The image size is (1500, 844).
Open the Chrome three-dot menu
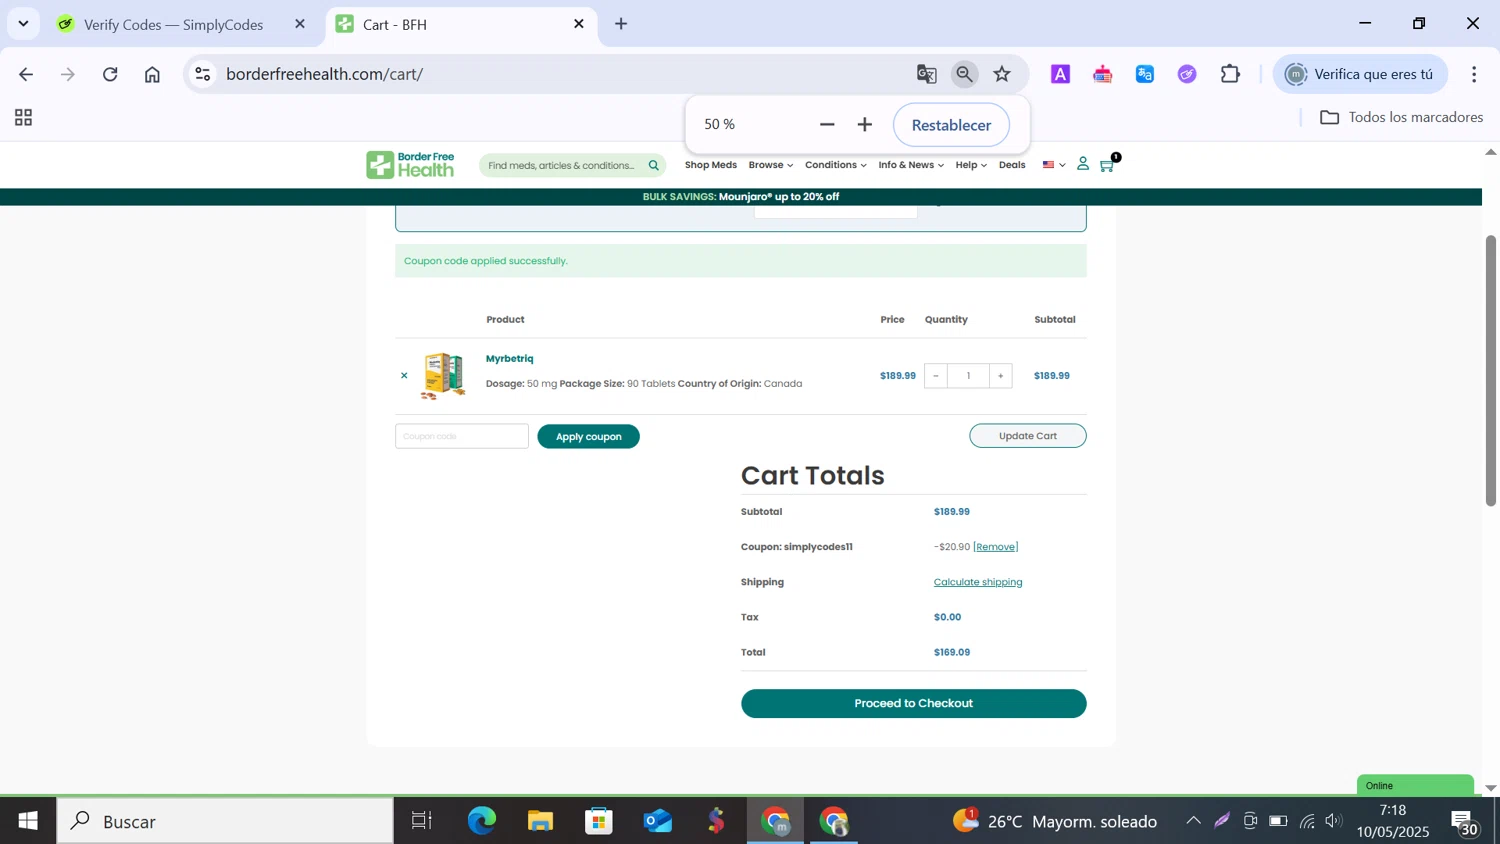pyautogui.click(x=1474, y=74)
